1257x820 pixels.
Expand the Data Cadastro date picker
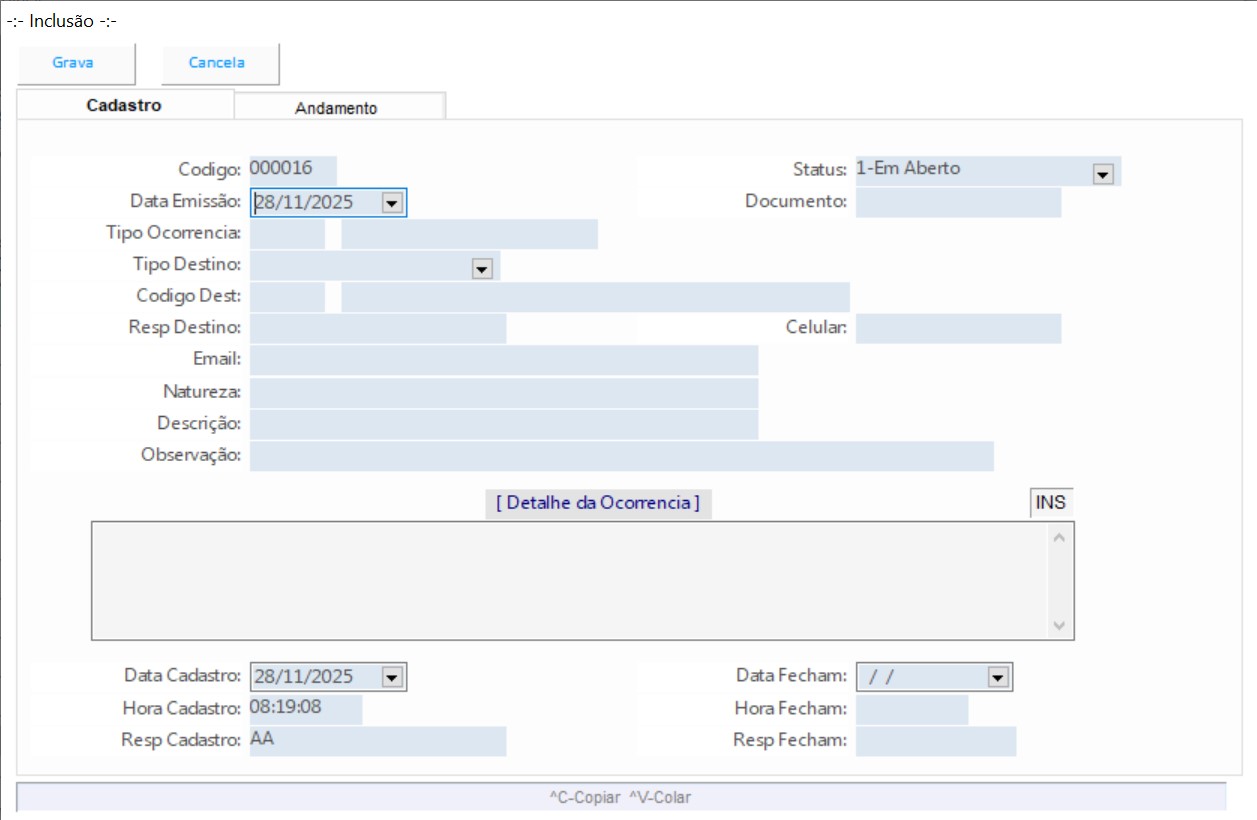click(x=392, y=677)
